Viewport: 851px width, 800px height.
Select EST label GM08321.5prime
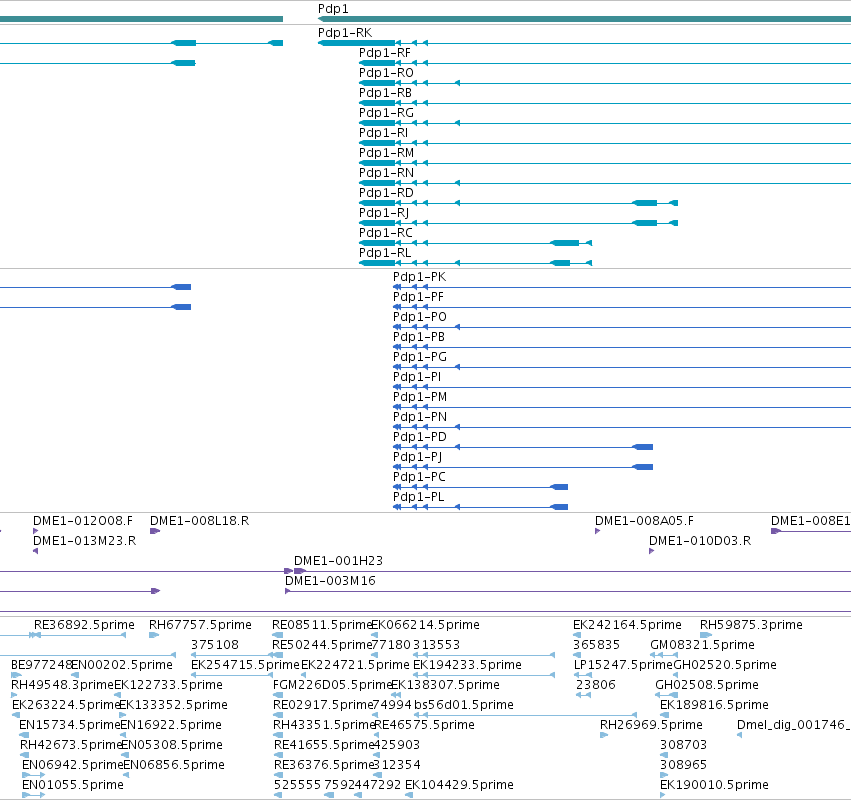pyautogui.click(x=702, y=645)
